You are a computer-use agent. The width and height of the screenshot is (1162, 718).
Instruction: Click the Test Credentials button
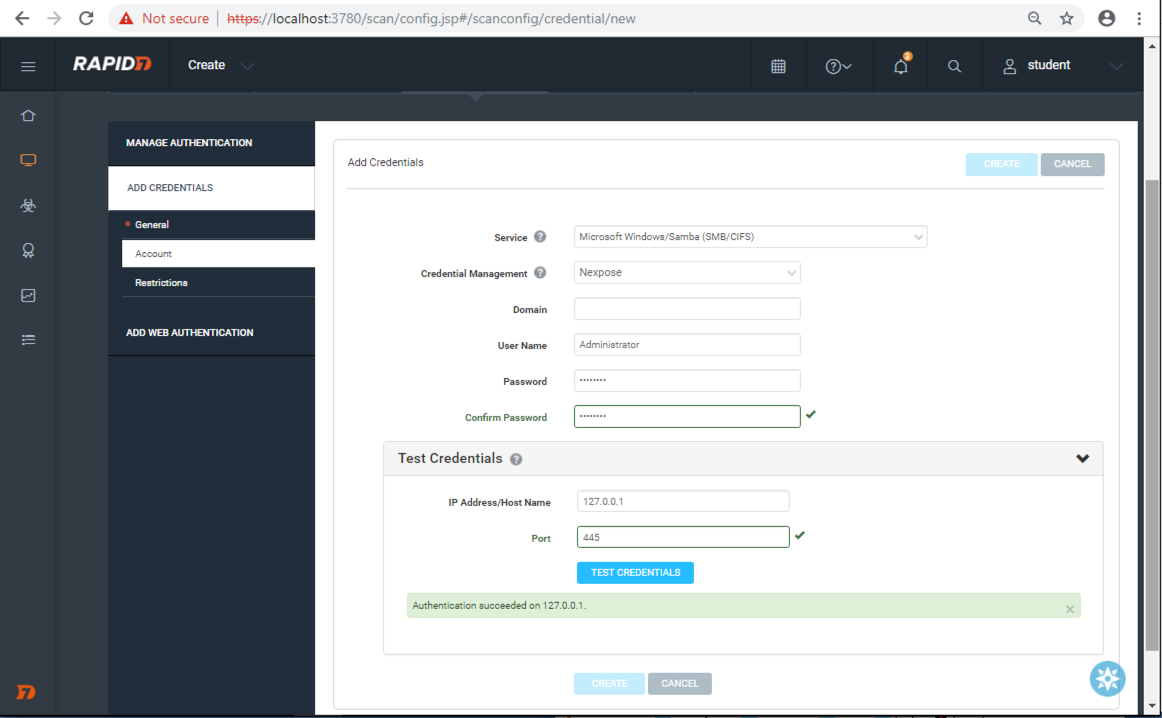coord(635,573)
